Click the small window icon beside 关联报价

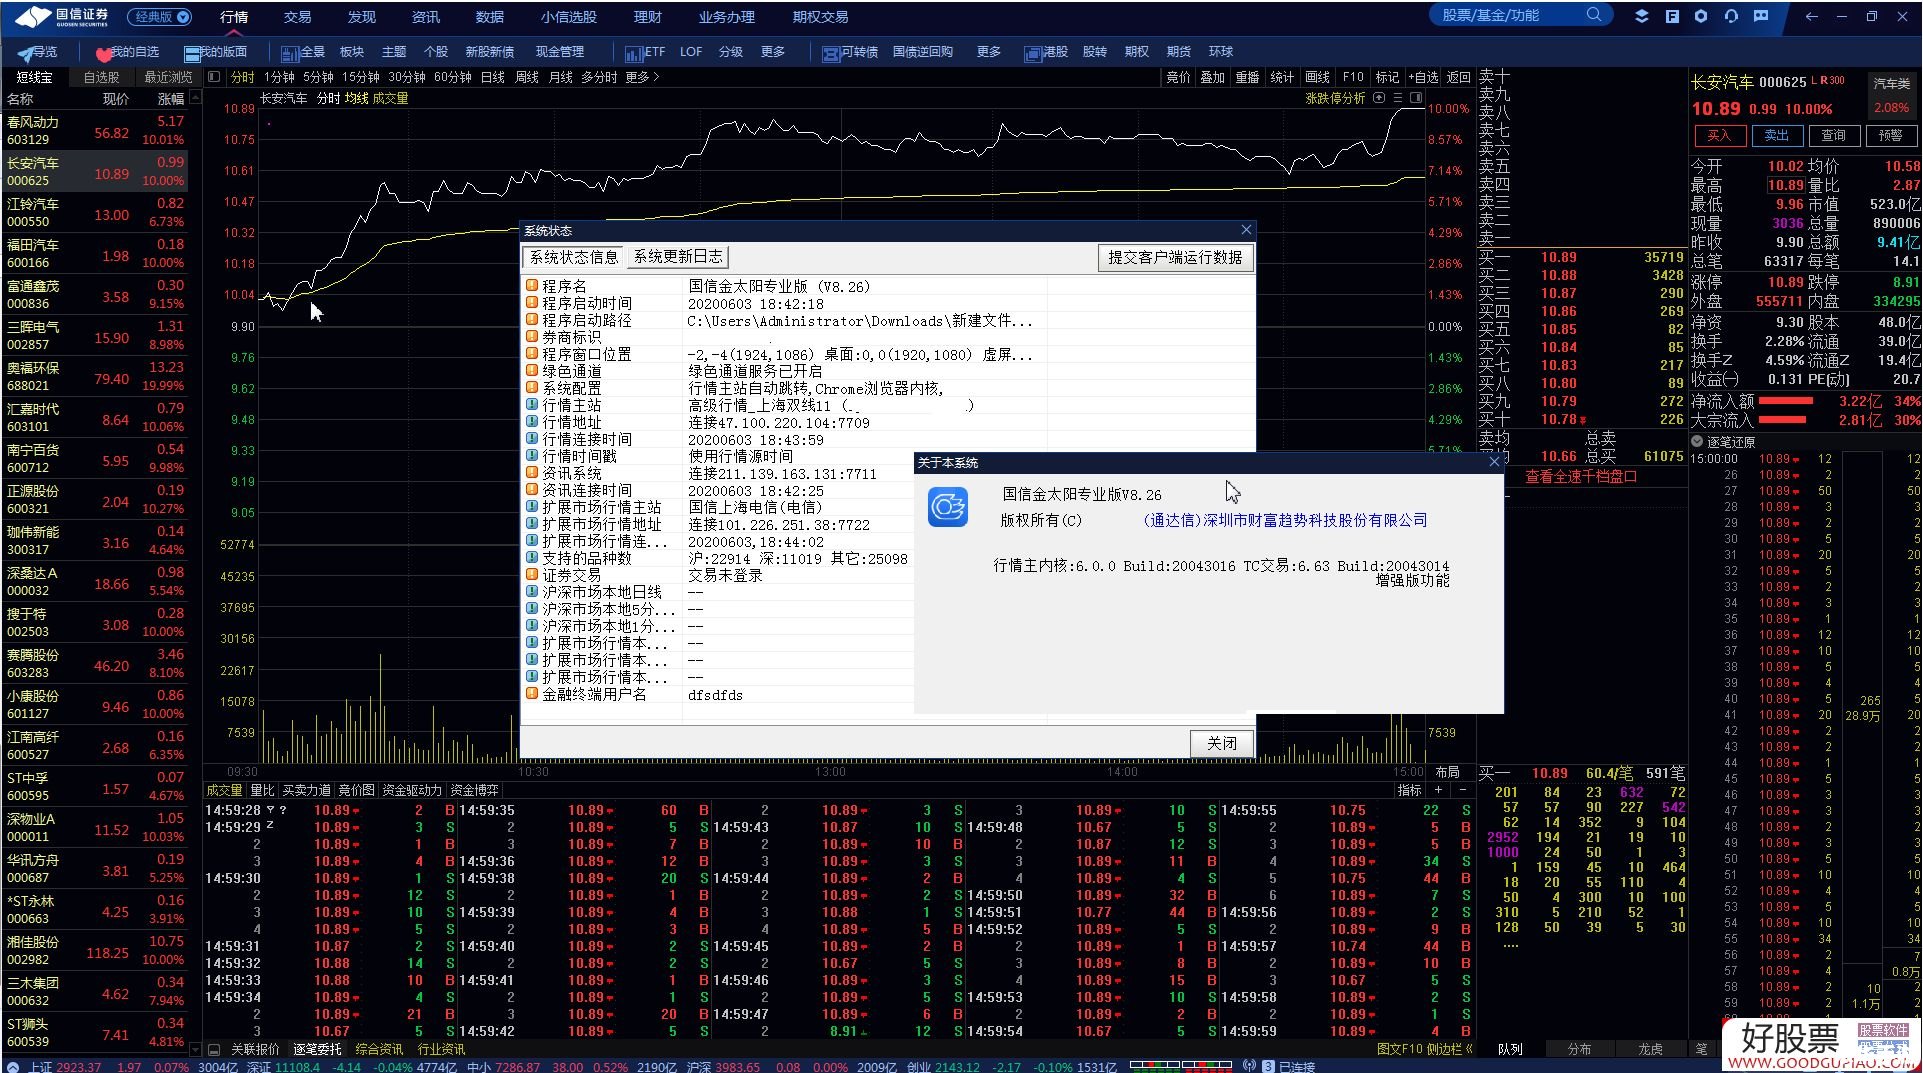pyautogui.click(x=214, y=1049)
